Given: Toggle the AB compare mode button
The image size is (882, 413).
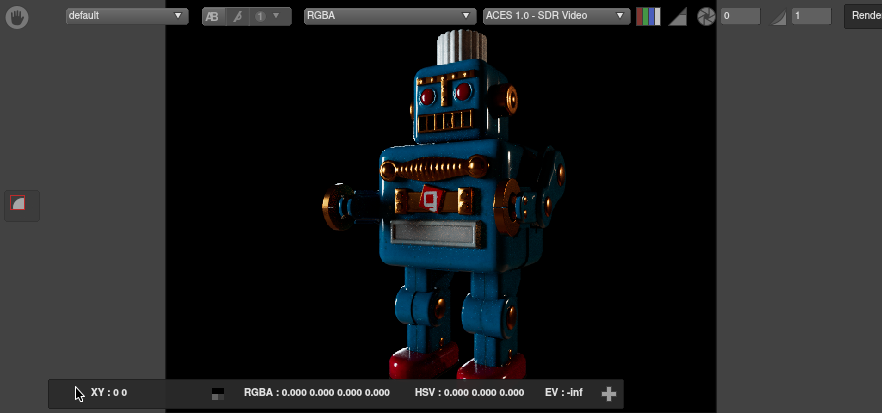Looking at the screenshot, I should 213,16.
